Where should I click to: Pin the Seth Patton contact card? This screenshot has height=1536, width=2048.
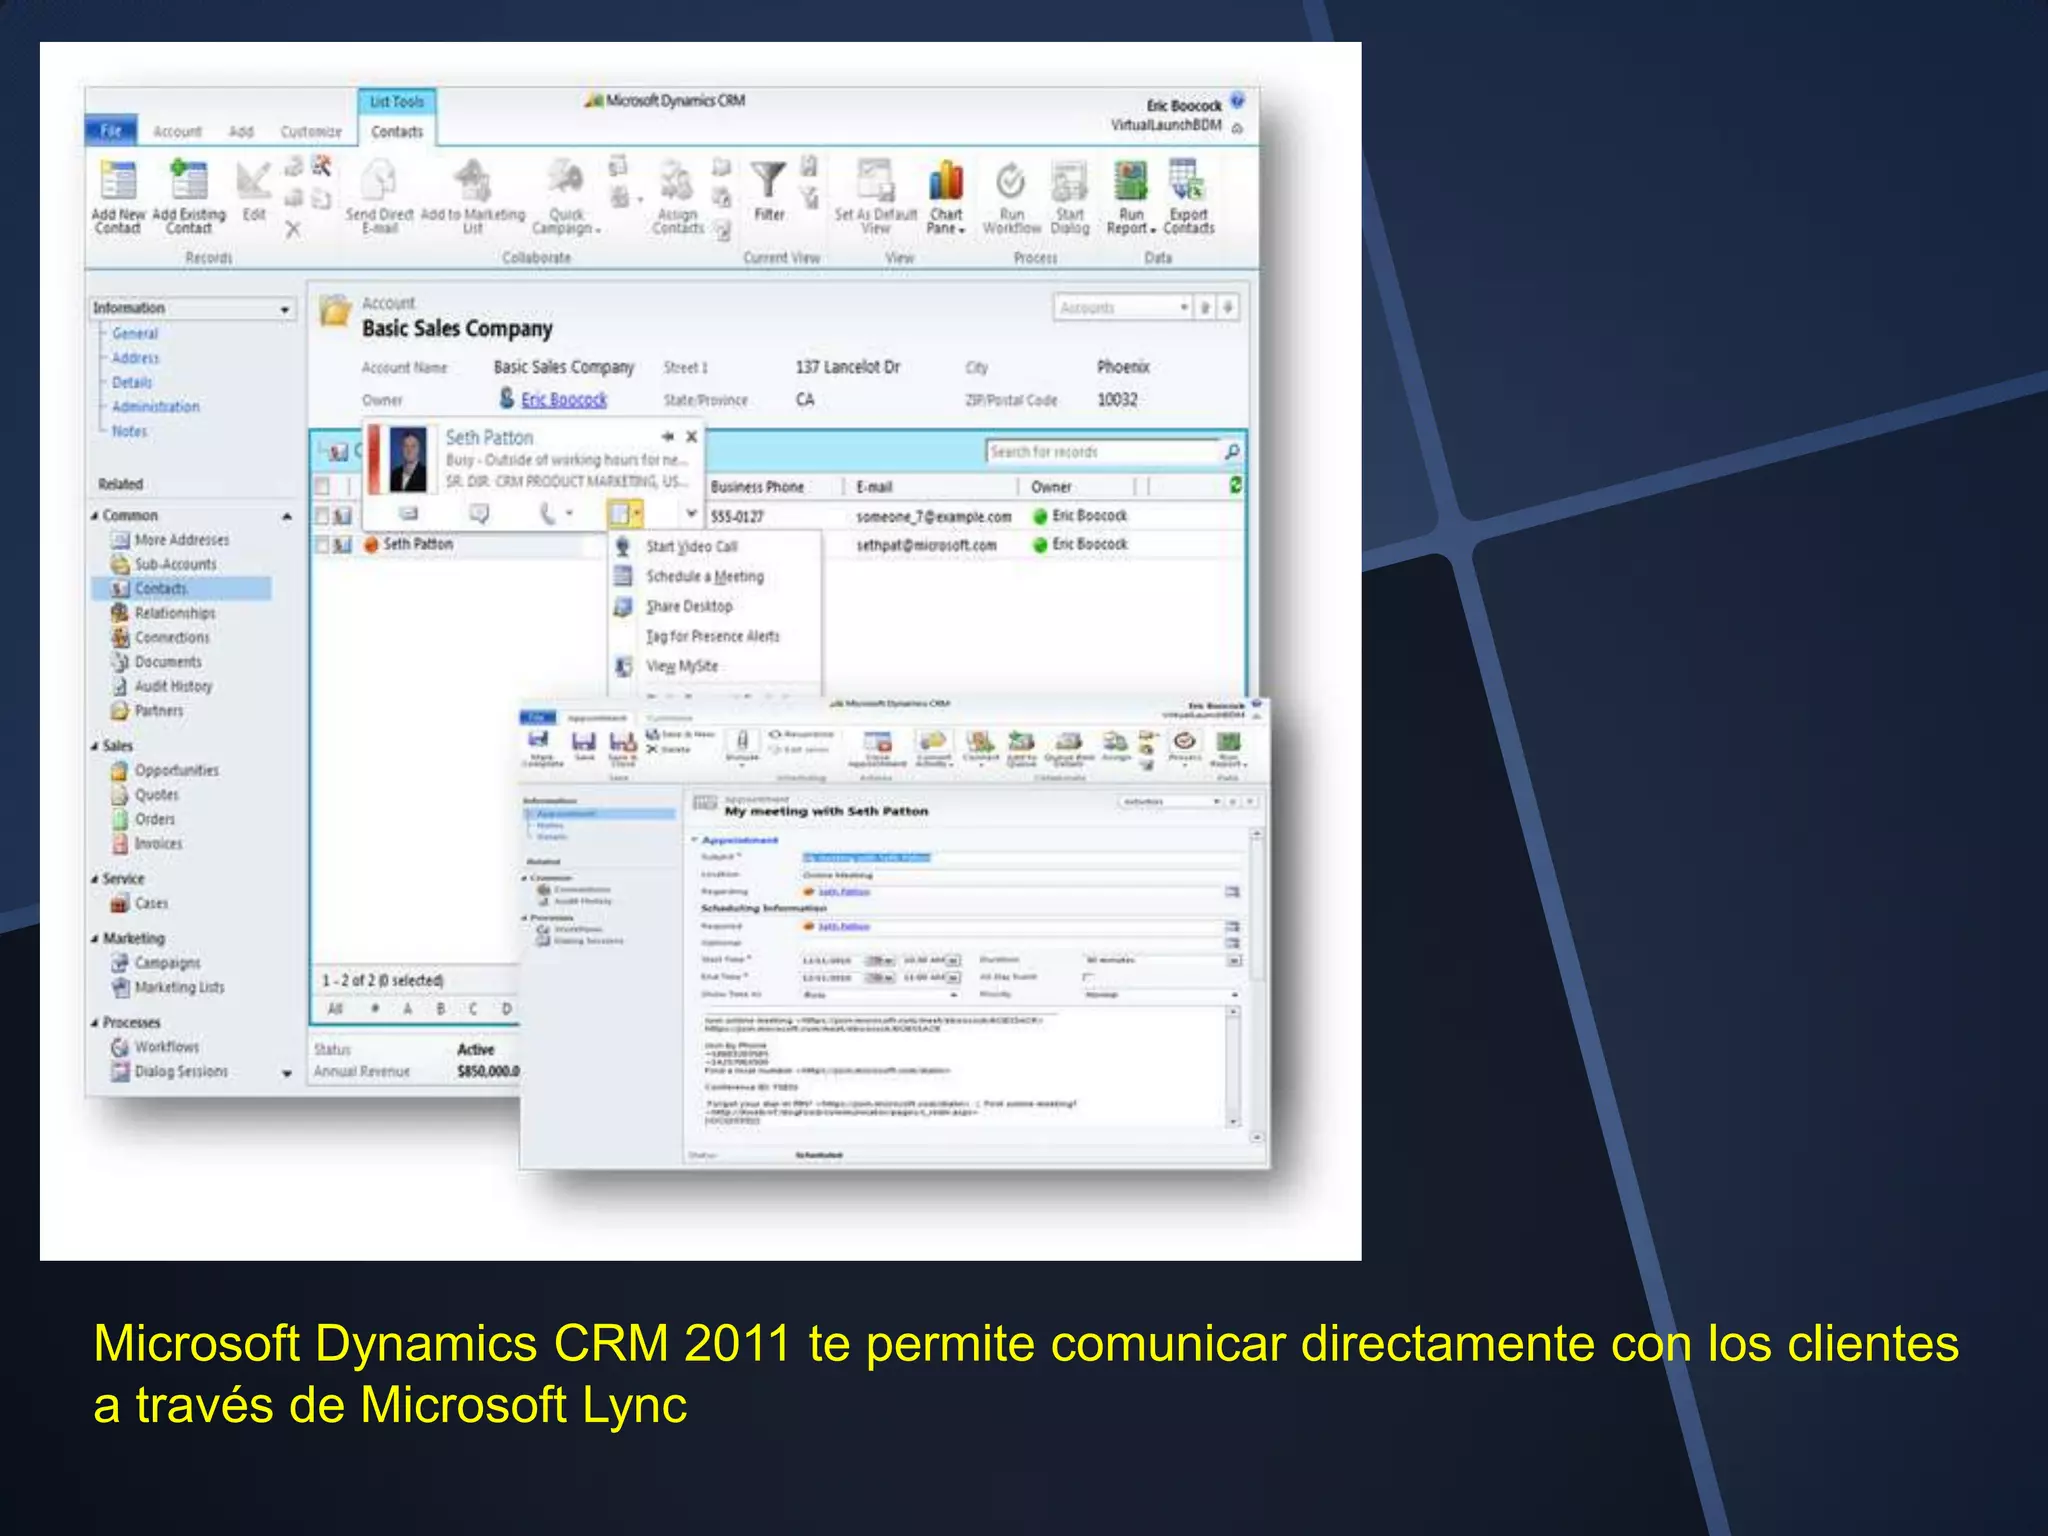click(x=667, y=437)
